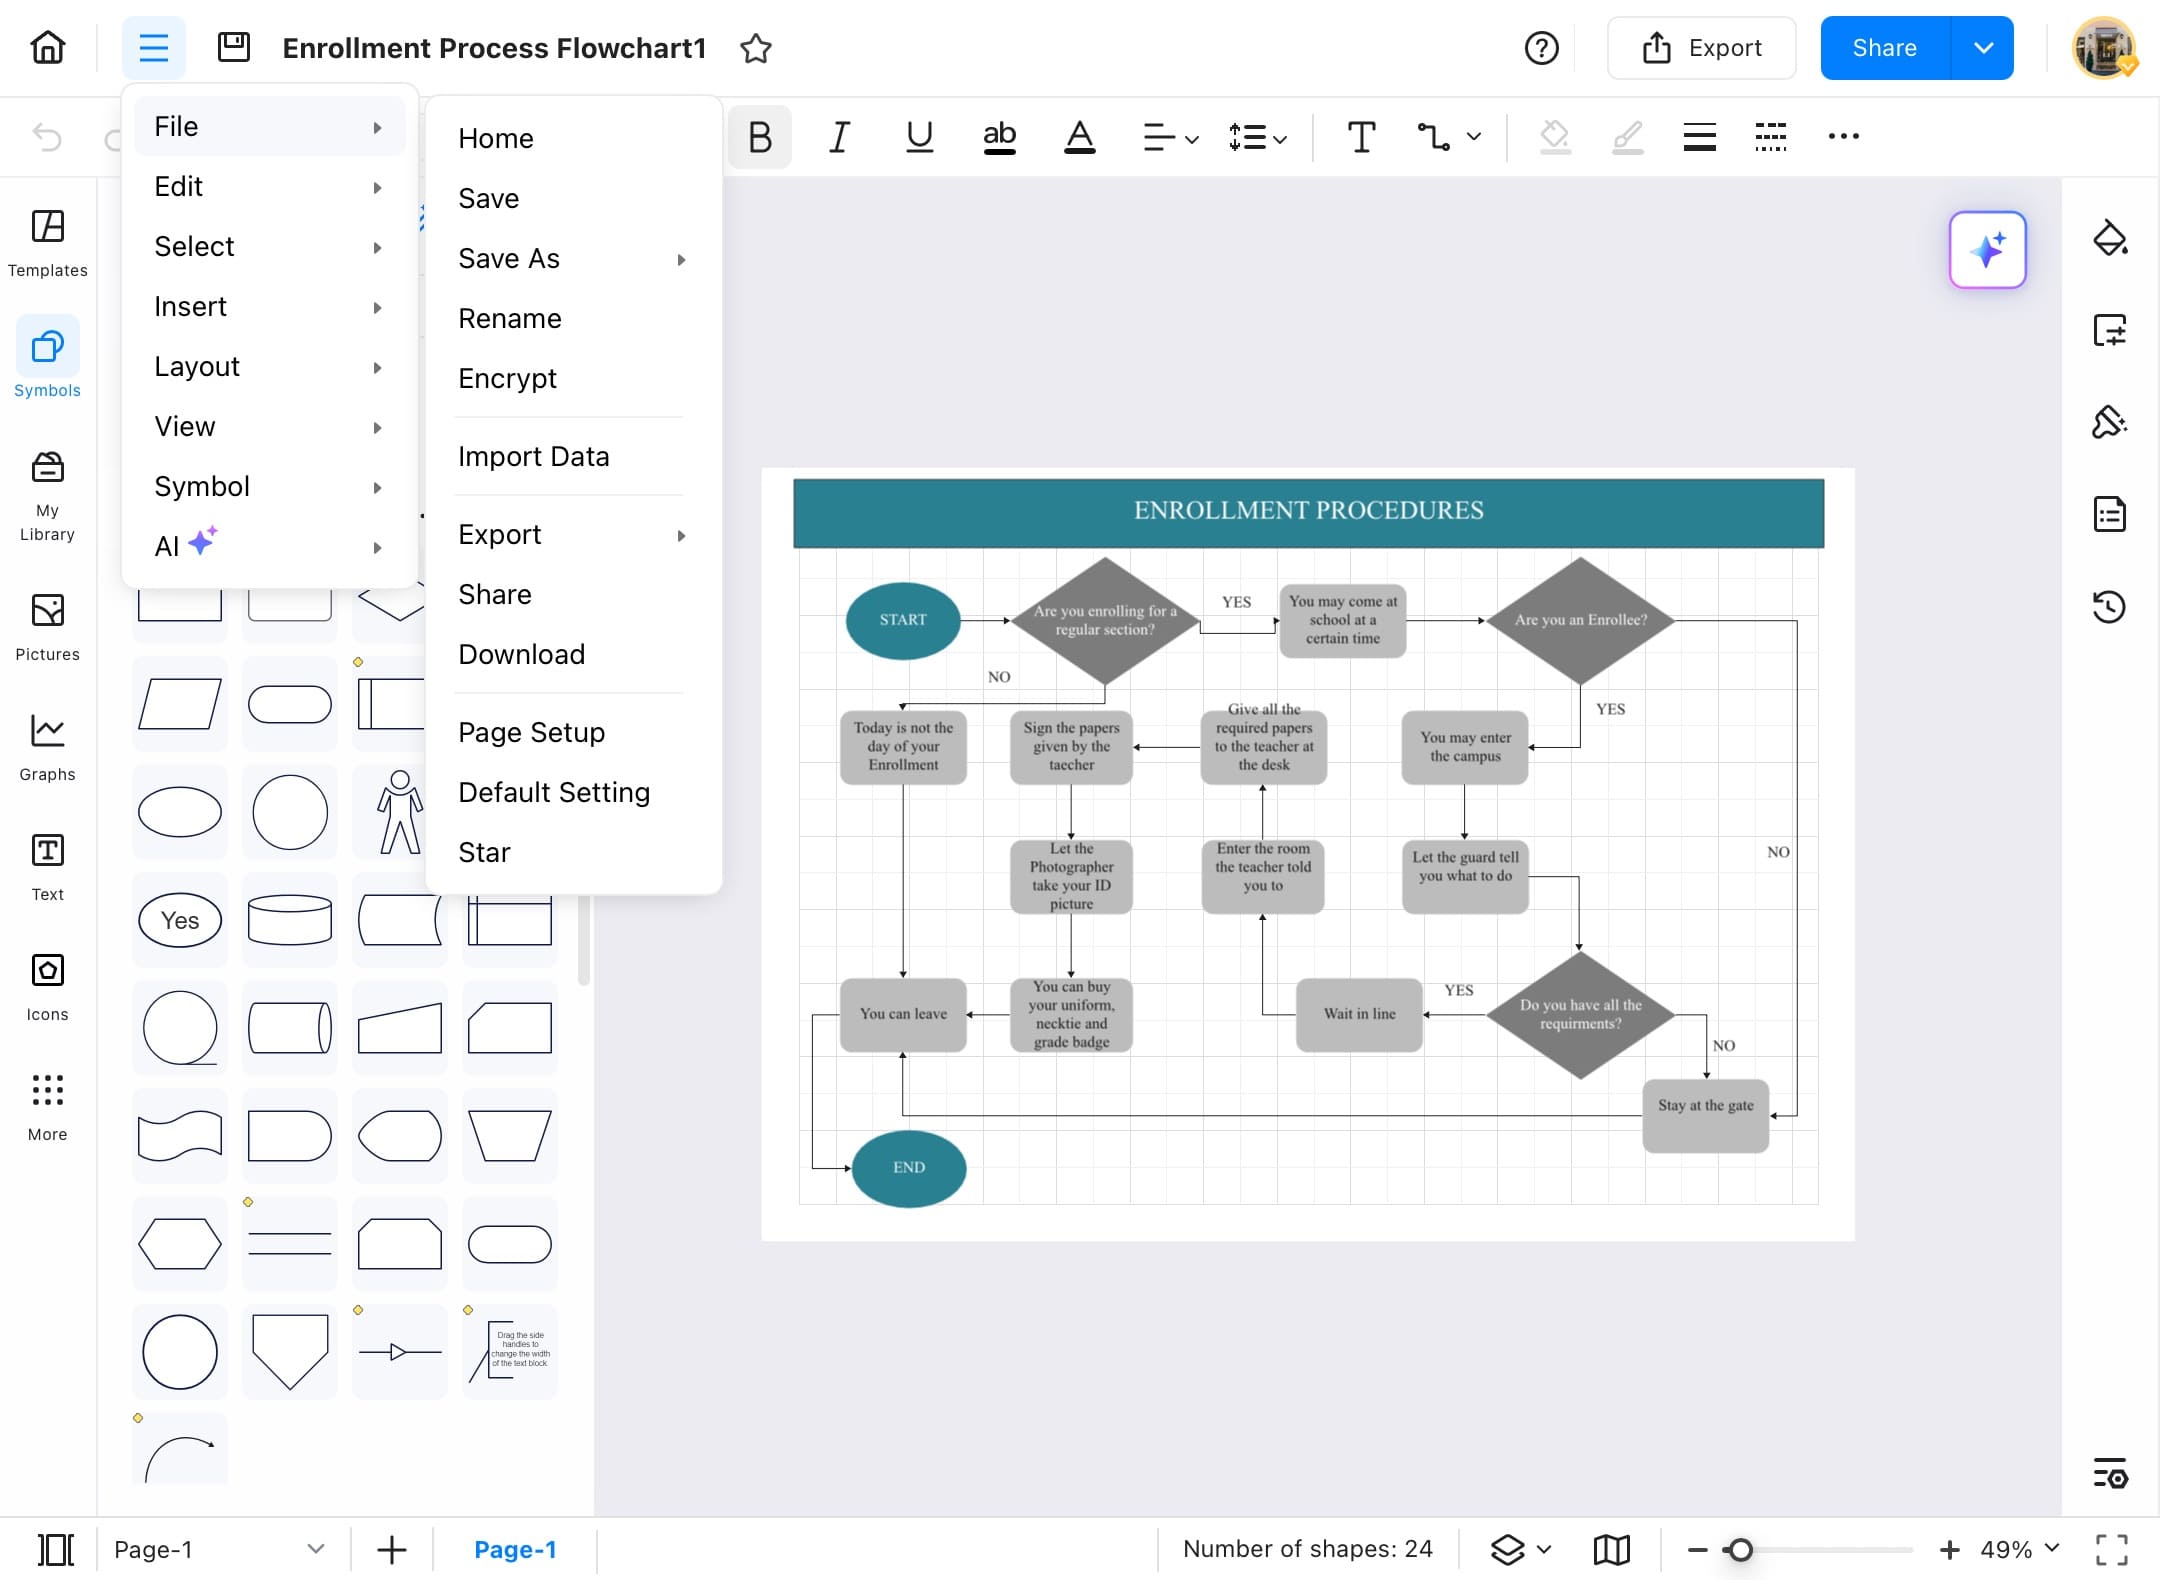Click the Export button in the header
Screen dimensions: 2160x1580
pyautogui.click(x=1701, y=48)
